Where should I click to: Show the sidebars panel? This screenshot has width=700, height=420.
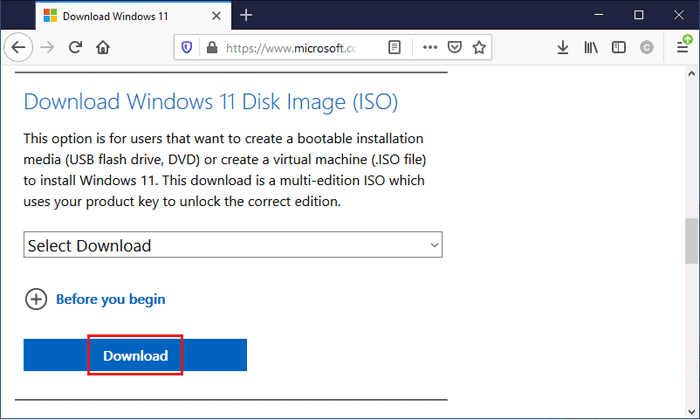[619, 47]
